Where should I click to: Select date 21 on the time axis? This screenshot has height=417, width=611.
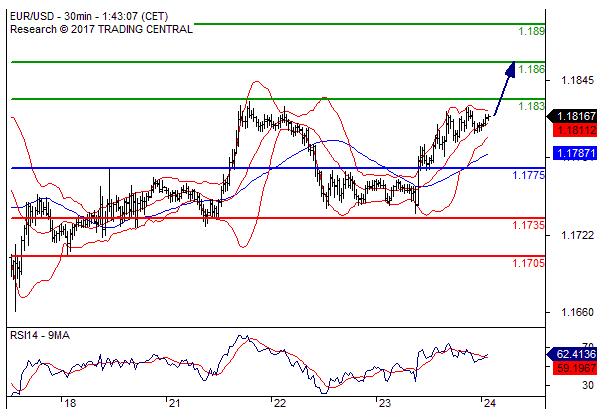[175, 403]
